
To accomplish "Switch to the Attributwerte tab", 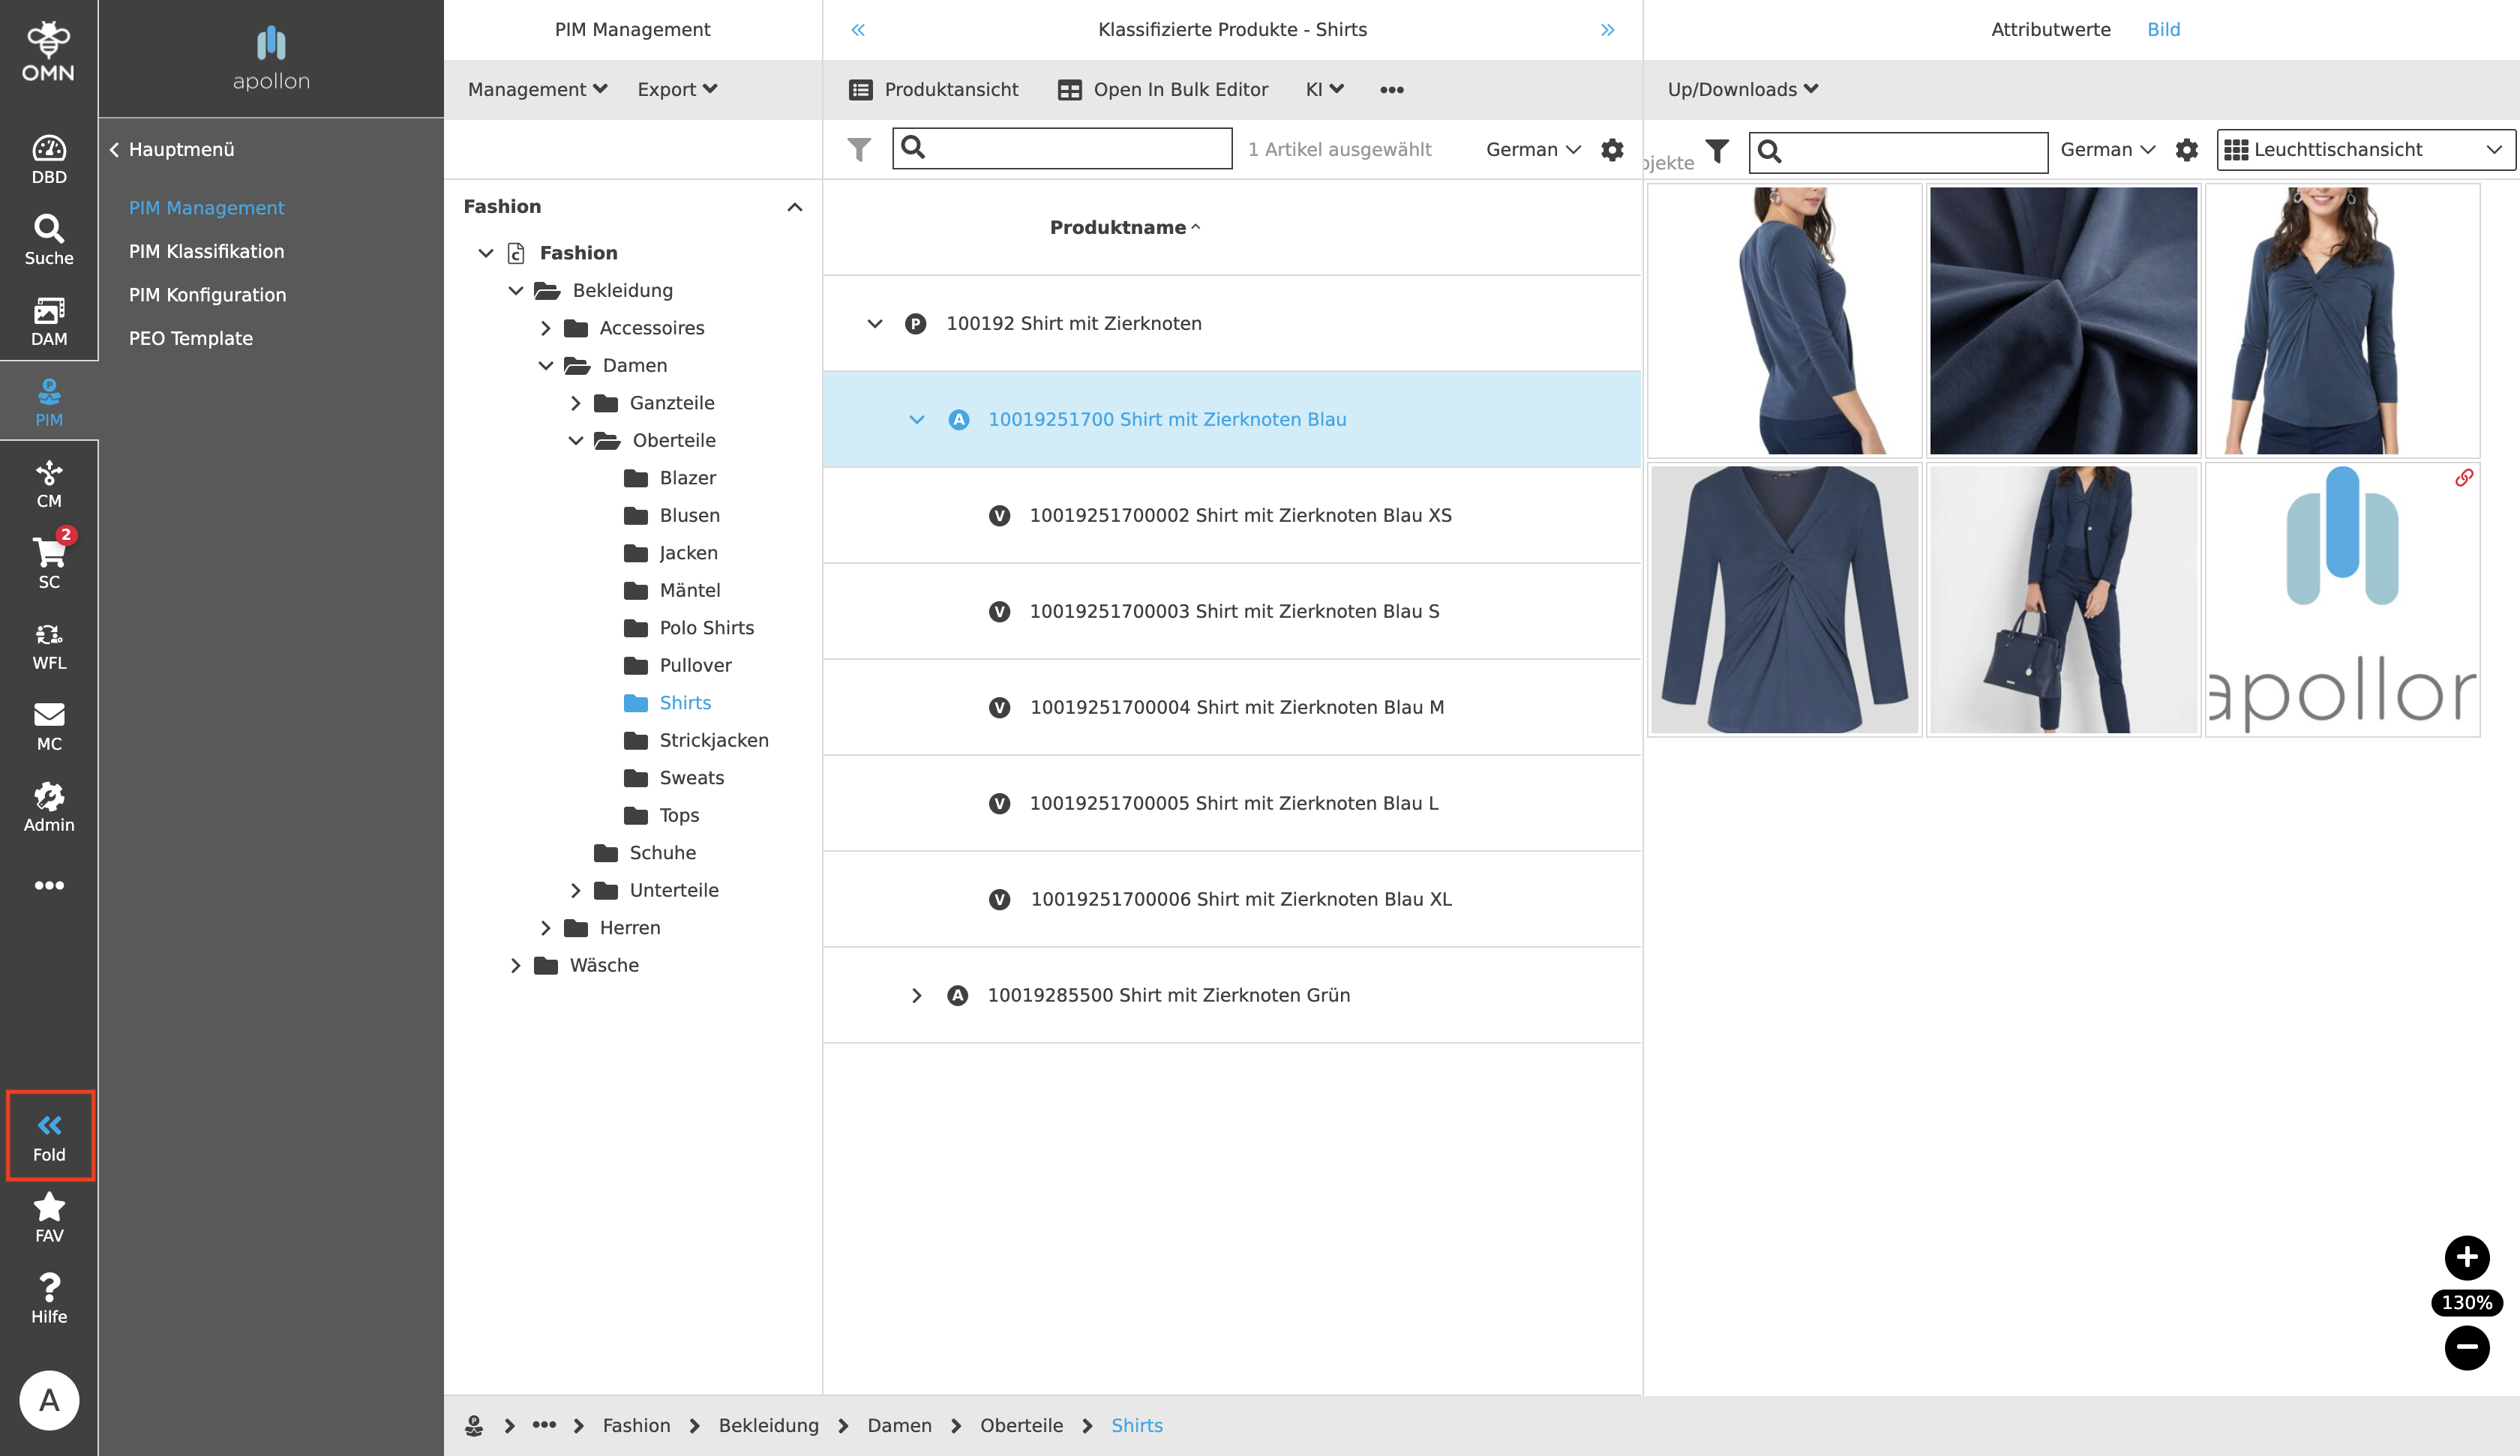I will click(x=2050, y=29).
